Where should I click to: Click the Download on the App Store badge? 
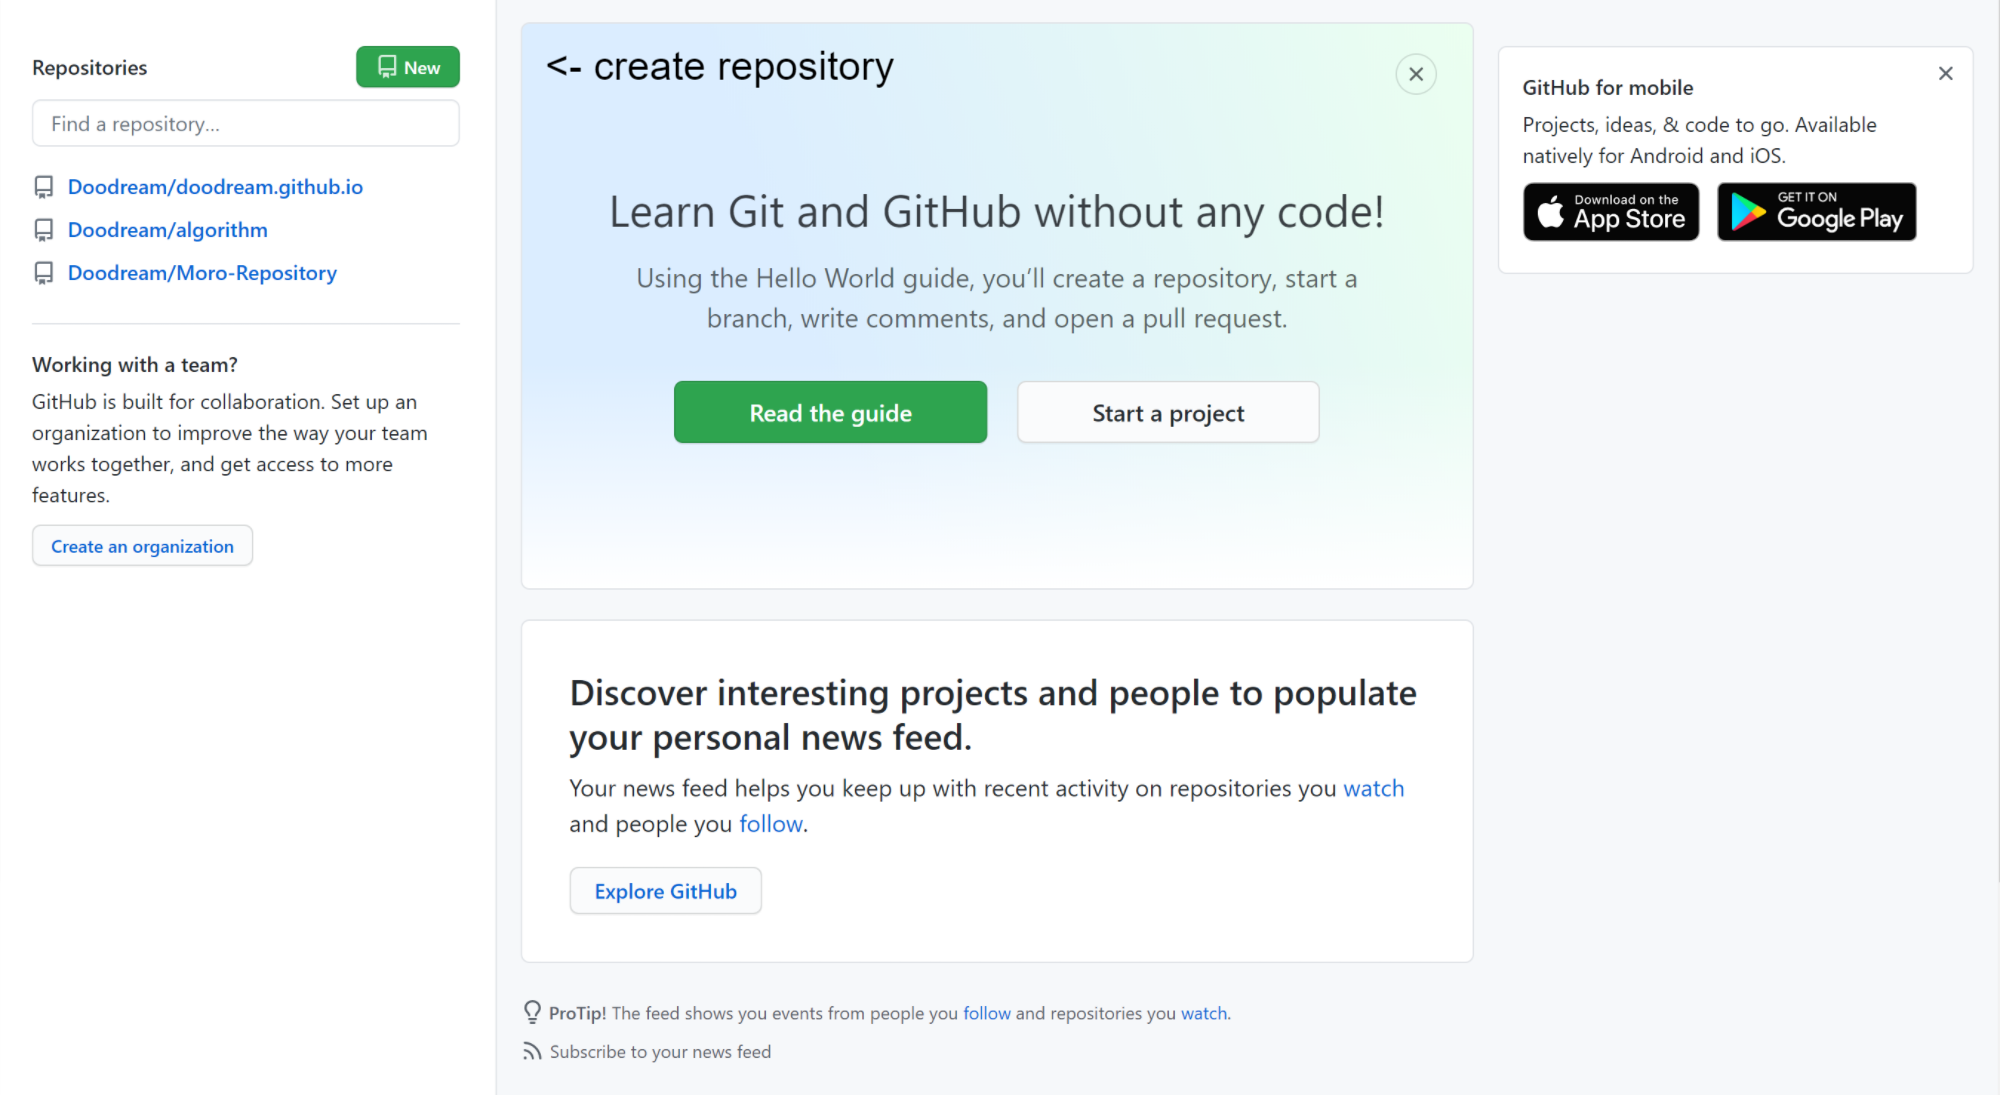(x=1610, y=212)
